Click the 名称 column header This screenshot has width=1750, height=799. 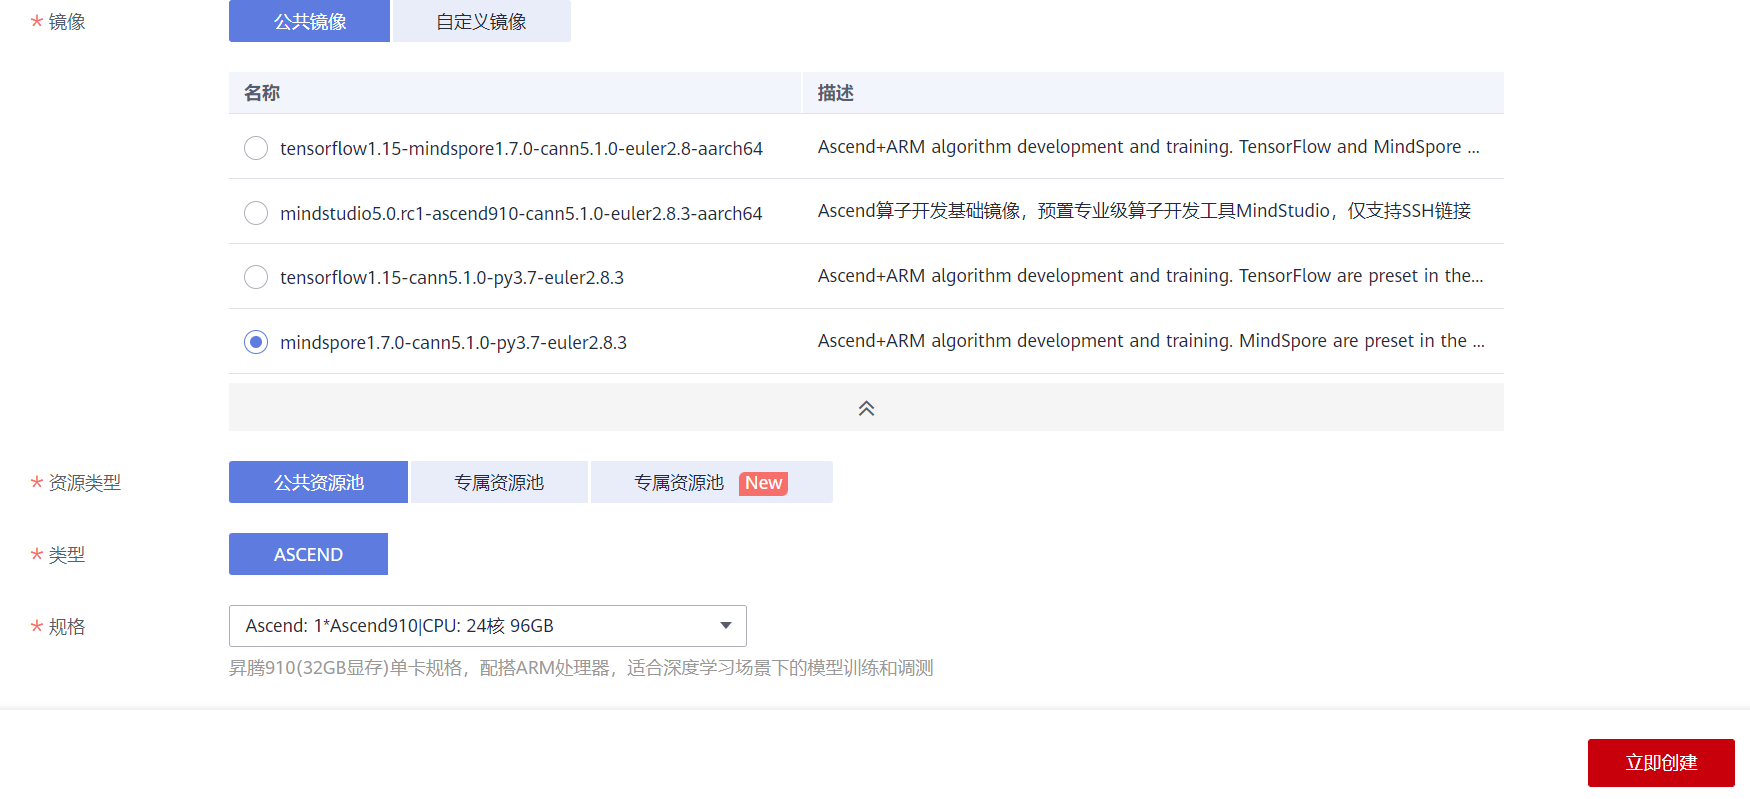(x=262, y=93)
